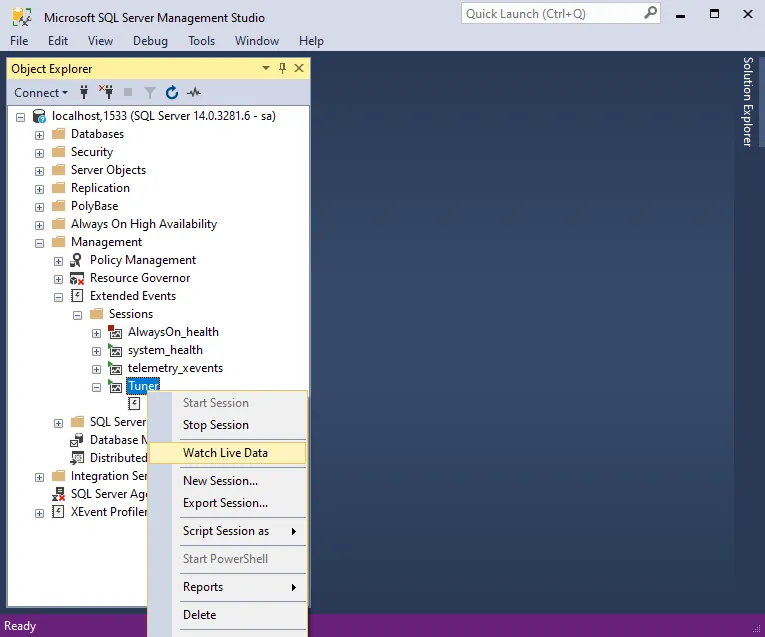
Task: Click the Sessions folder icon
Action: (97, 314)
